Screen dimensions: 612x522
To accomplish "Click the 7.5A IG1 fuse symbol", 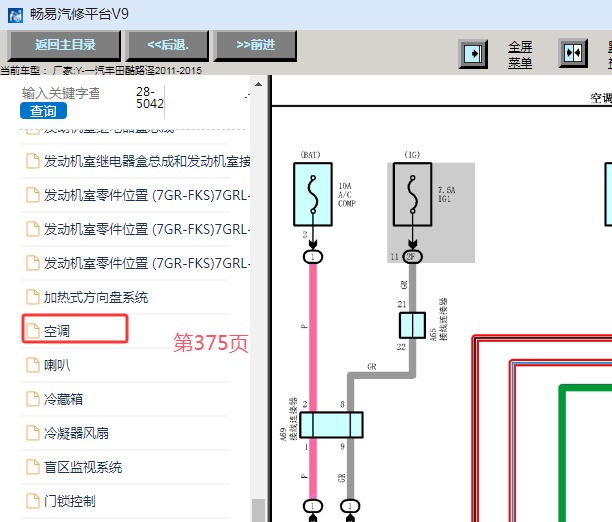I will click(x=413, y=194).
